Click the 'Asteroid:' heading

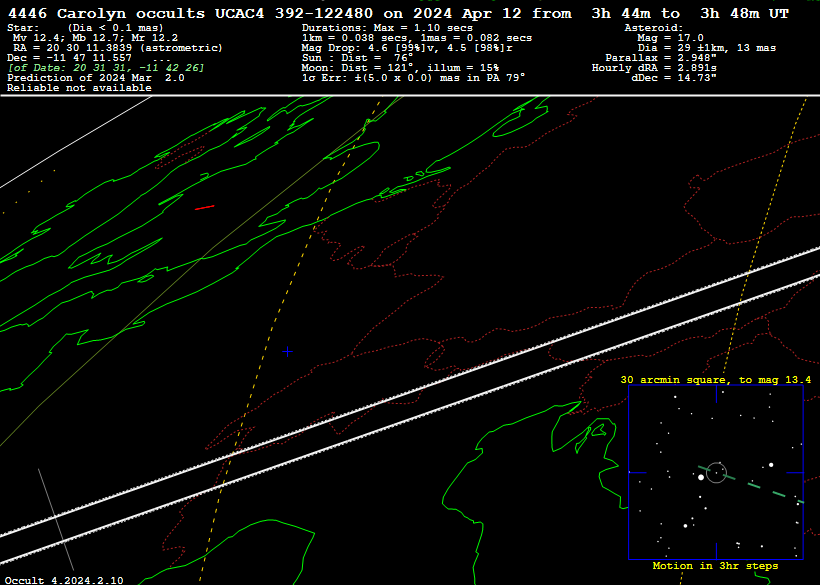[654, 28]
